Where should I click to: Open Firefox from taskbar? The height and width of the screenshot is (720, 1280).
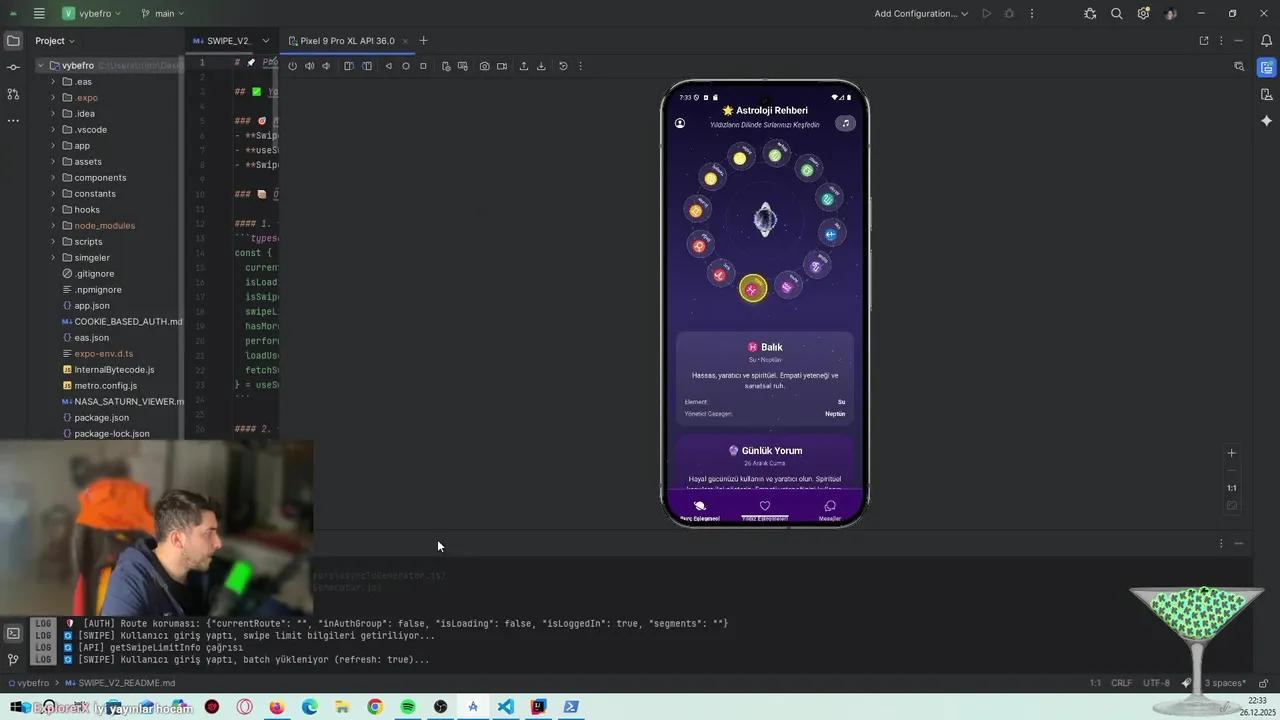[277, 707]
